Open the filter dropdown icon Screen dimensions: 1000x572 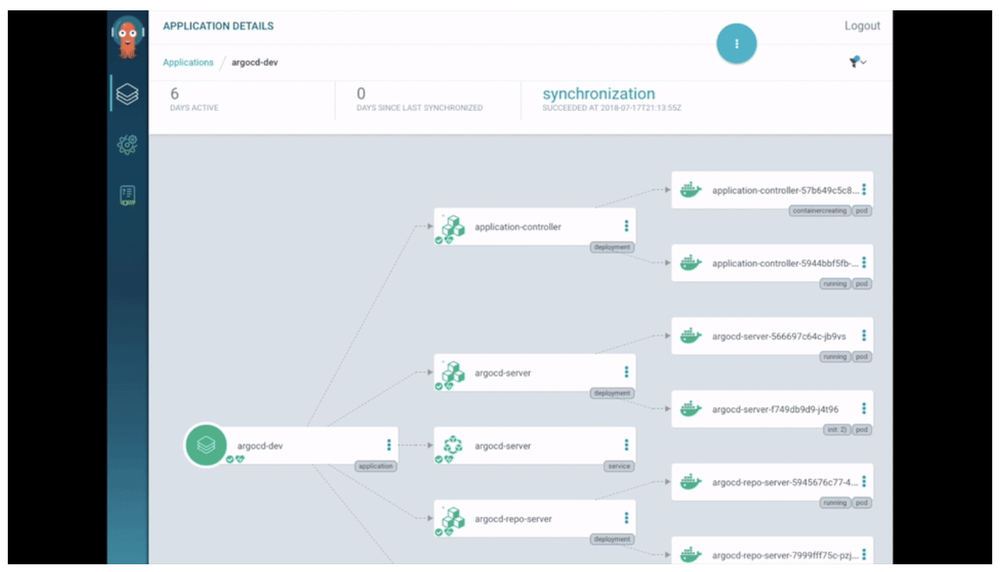[857, 62]
